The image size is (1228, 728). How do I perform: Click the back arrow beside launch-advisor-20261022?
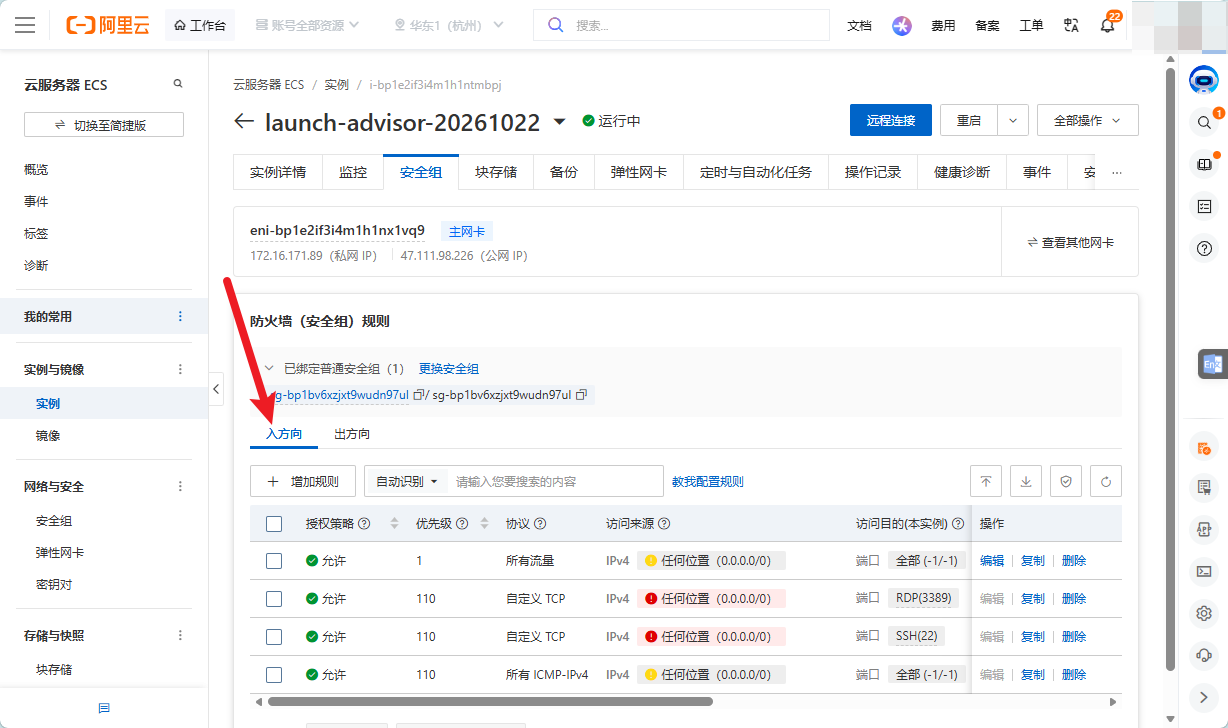244,121
